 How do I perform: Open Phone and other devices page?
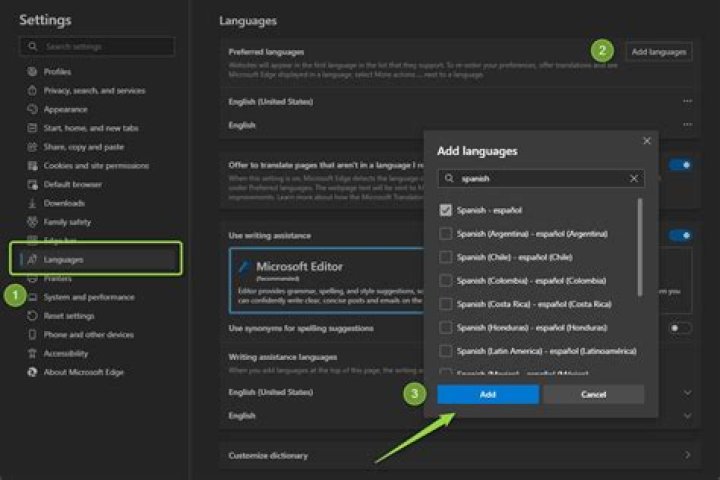(89, 335)
